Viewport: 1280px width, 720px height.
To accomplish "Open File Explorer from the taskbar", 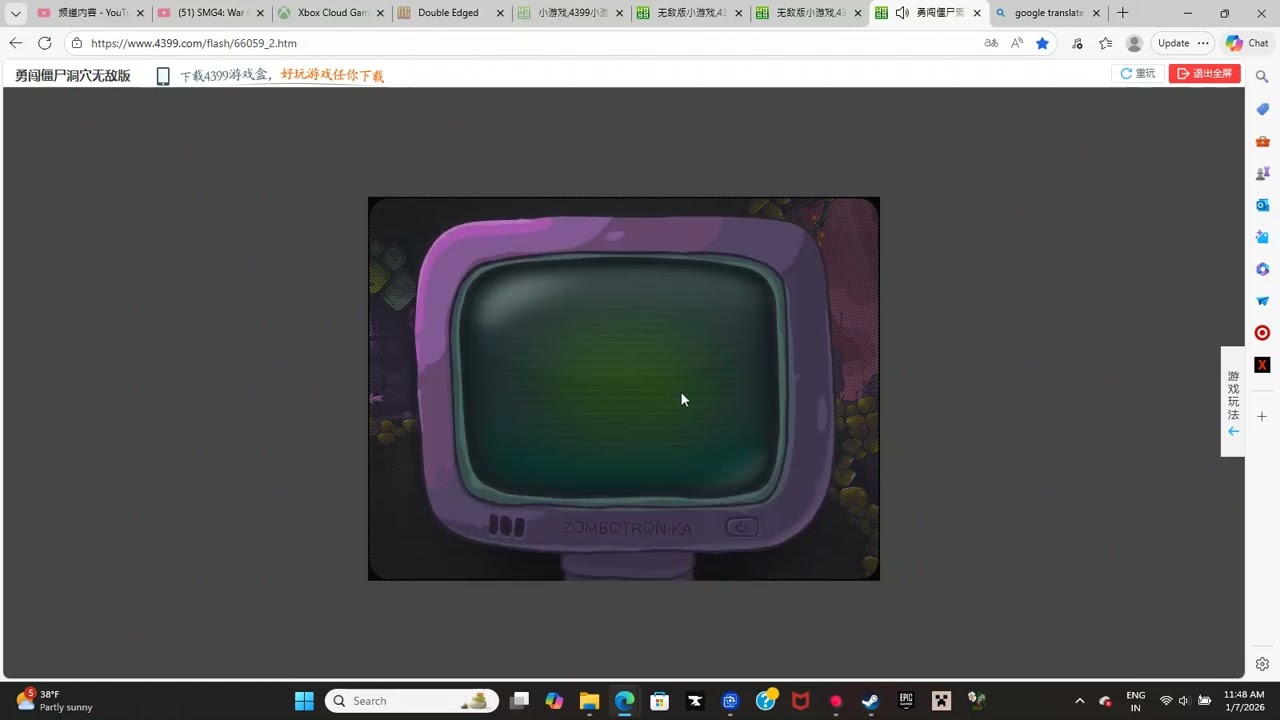I will [x=589, y=701].
